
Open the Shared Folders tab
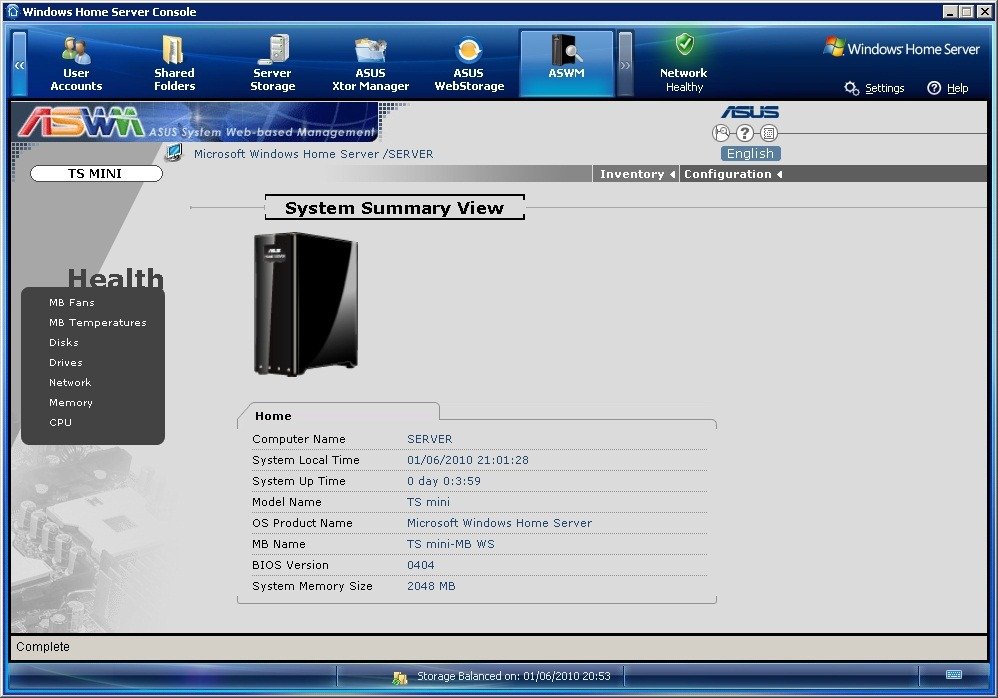174,64
